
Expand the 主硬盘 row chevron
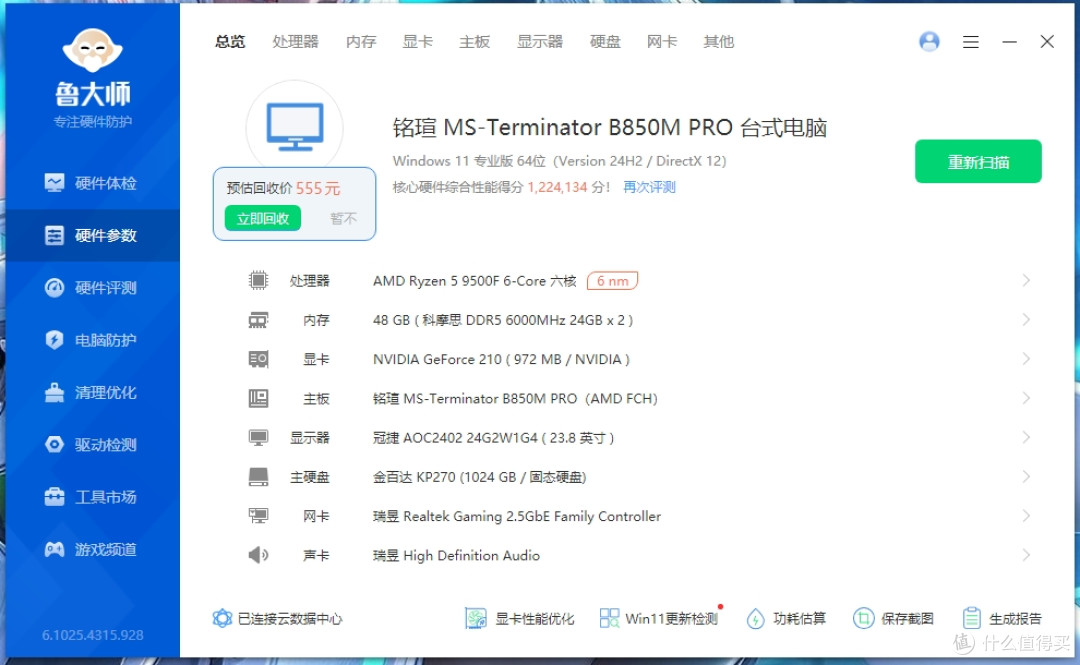pos(1026,477)
